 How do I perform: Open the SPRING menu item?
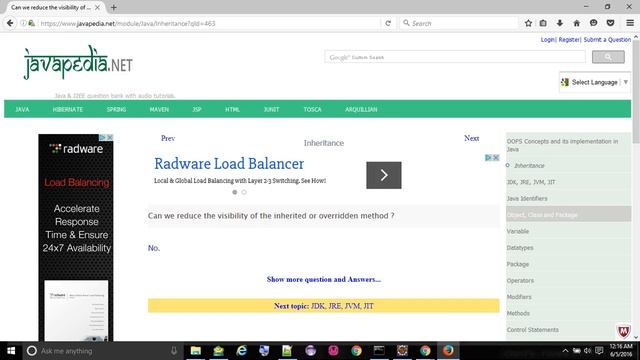coord(116,109)
